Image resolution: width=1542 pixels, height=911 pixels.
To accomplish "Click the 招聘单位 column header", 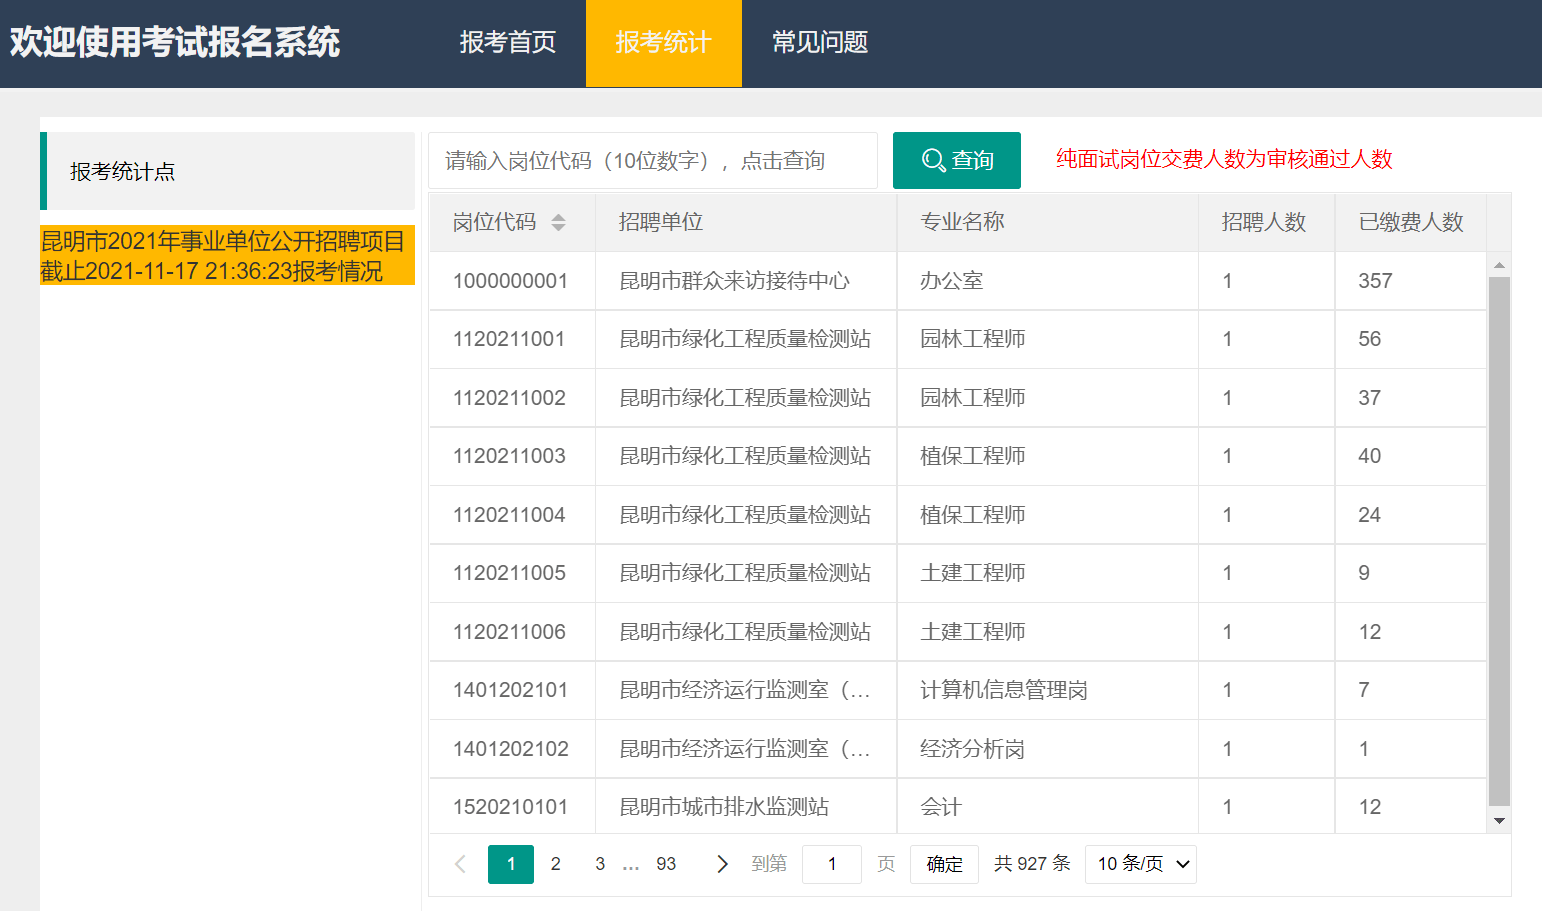I will (x=746, y=222).
